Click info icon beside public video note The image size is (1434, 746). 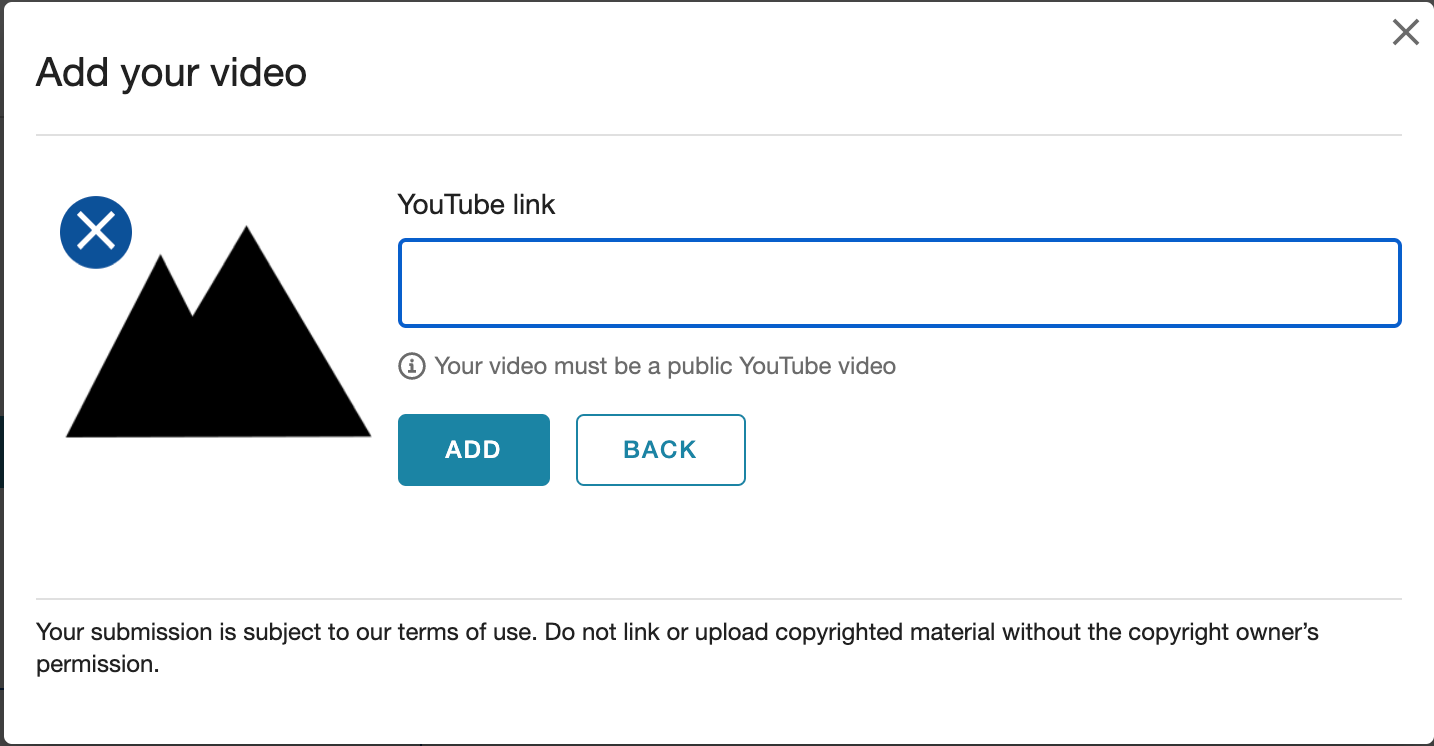pyautogui.click(x=411, y=366)
